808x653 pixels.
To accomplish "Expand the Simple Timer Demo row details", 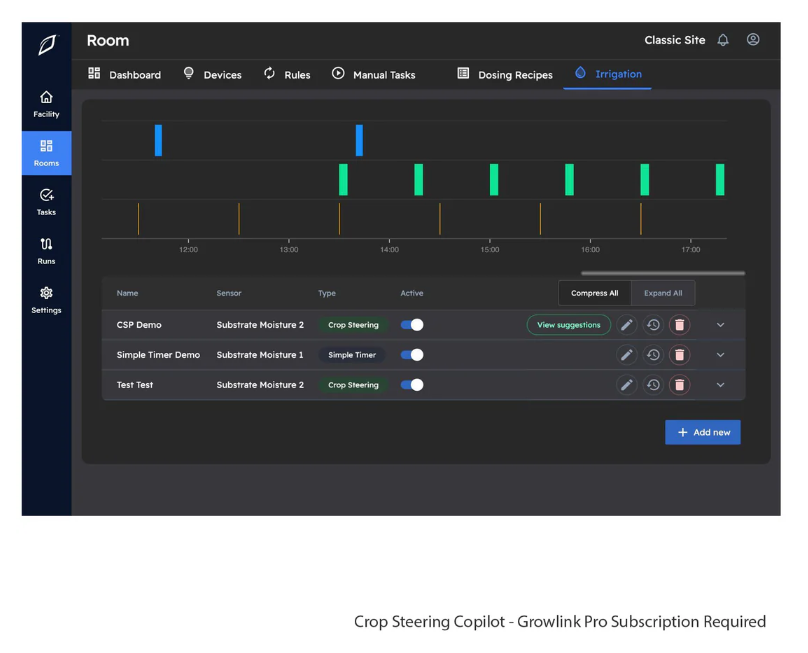I will pos(720,355).
